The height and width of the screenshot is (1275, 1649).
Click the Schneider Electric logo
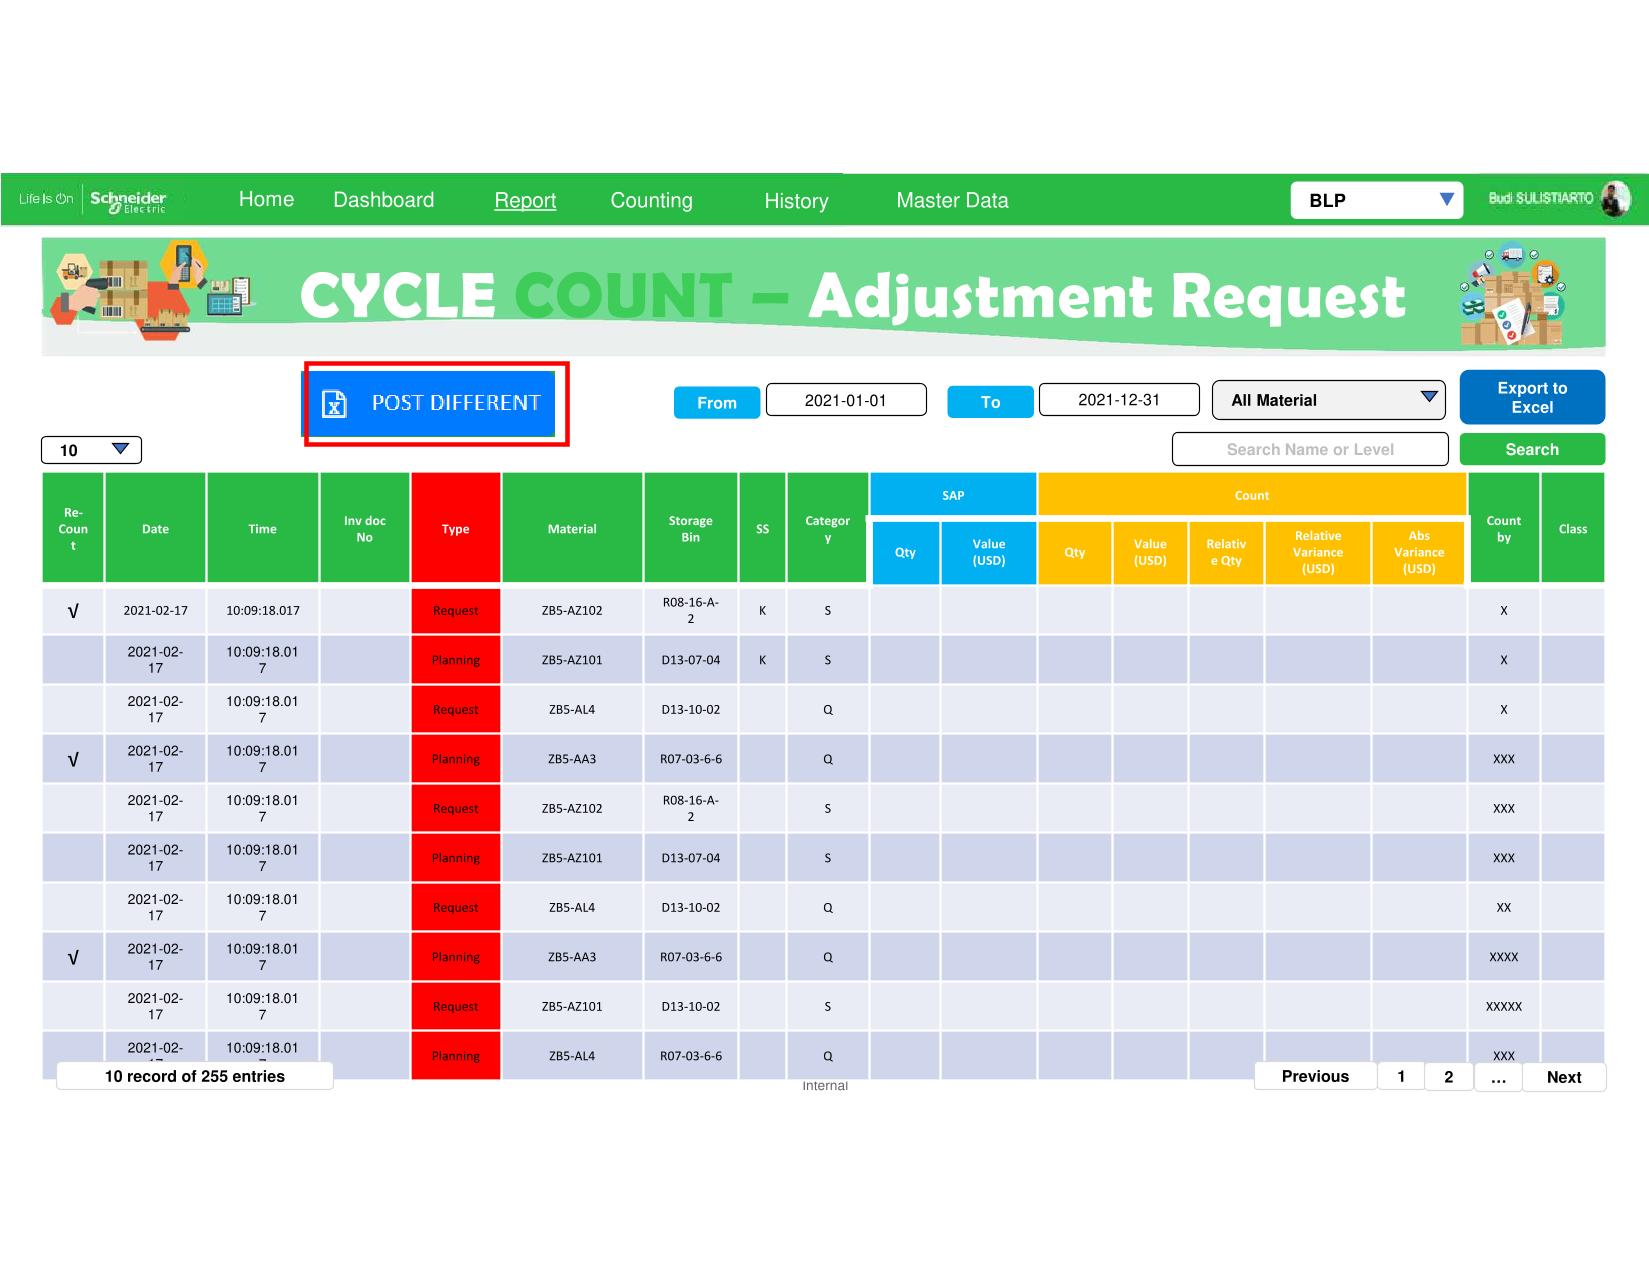[x=128, y=200]
